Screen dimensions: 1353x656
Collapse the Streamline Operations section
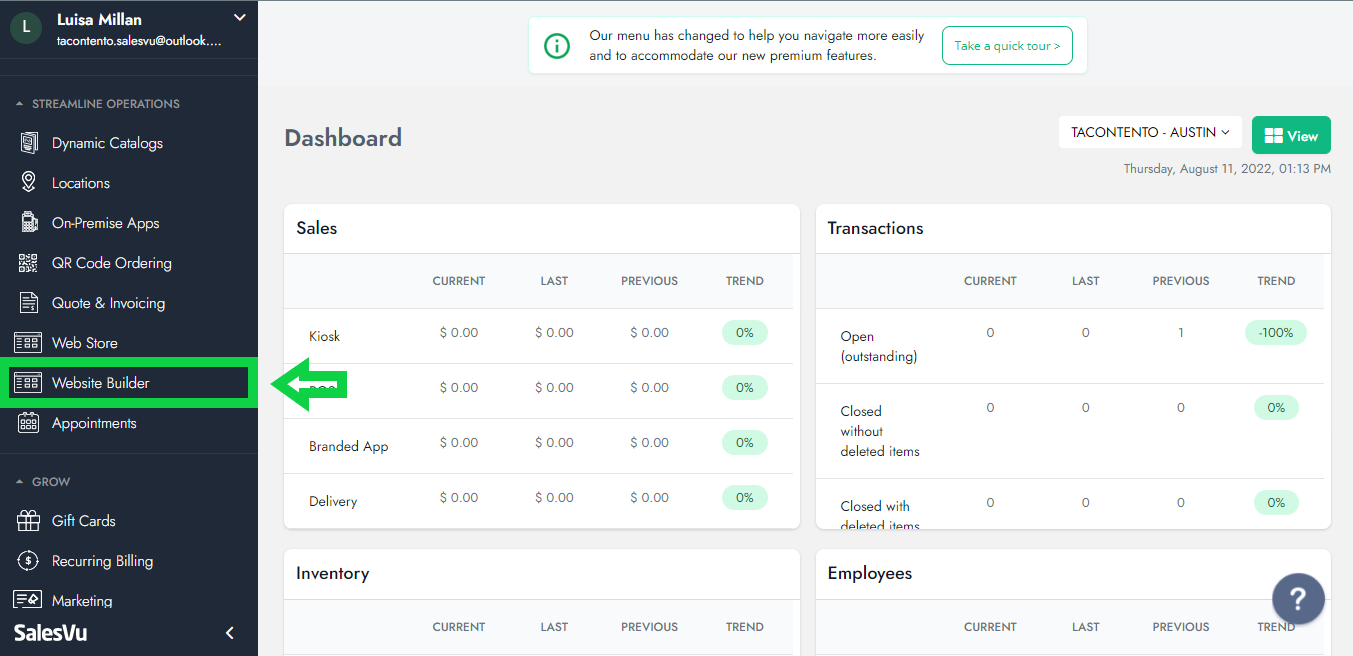[x=20, y=104]
